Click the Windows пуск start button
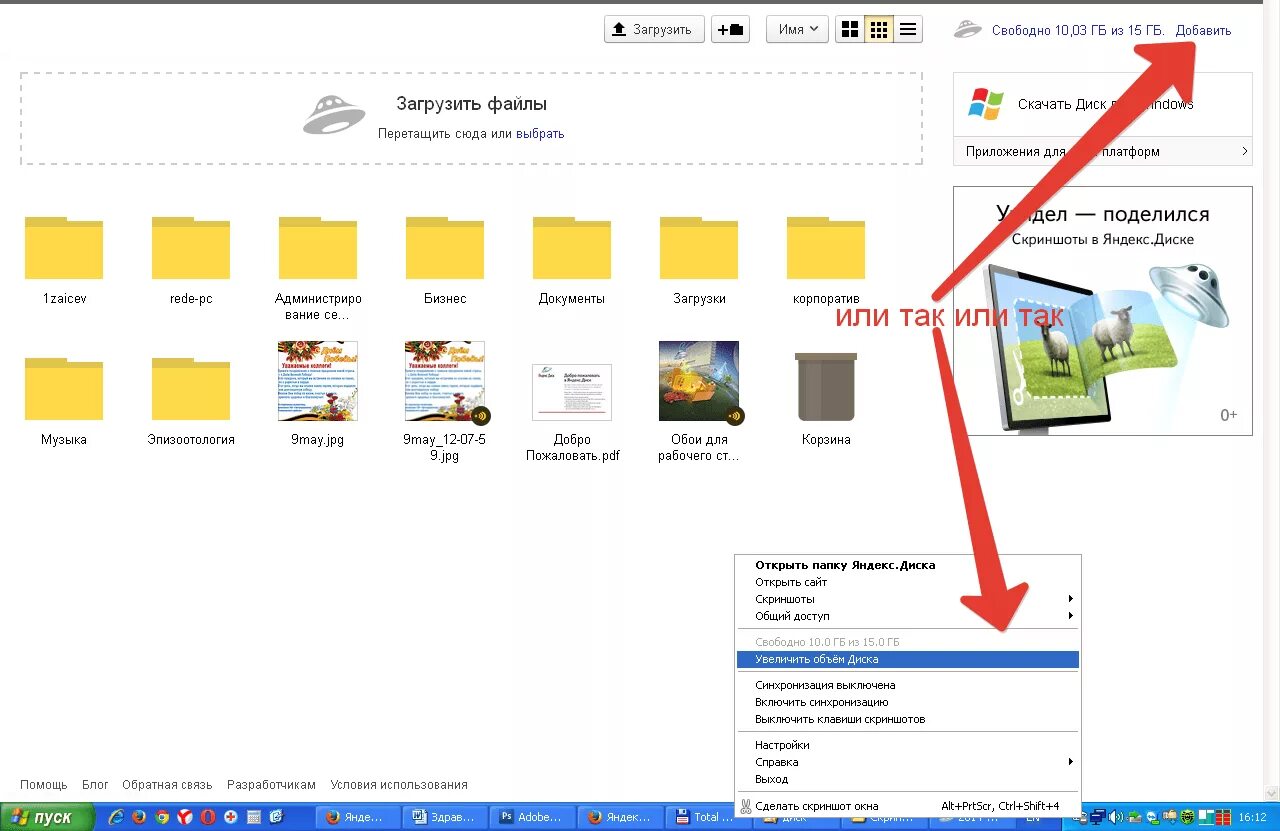The width and height of the screenshot is (1280, 831). pyautogui.click(x=47, y=817)
